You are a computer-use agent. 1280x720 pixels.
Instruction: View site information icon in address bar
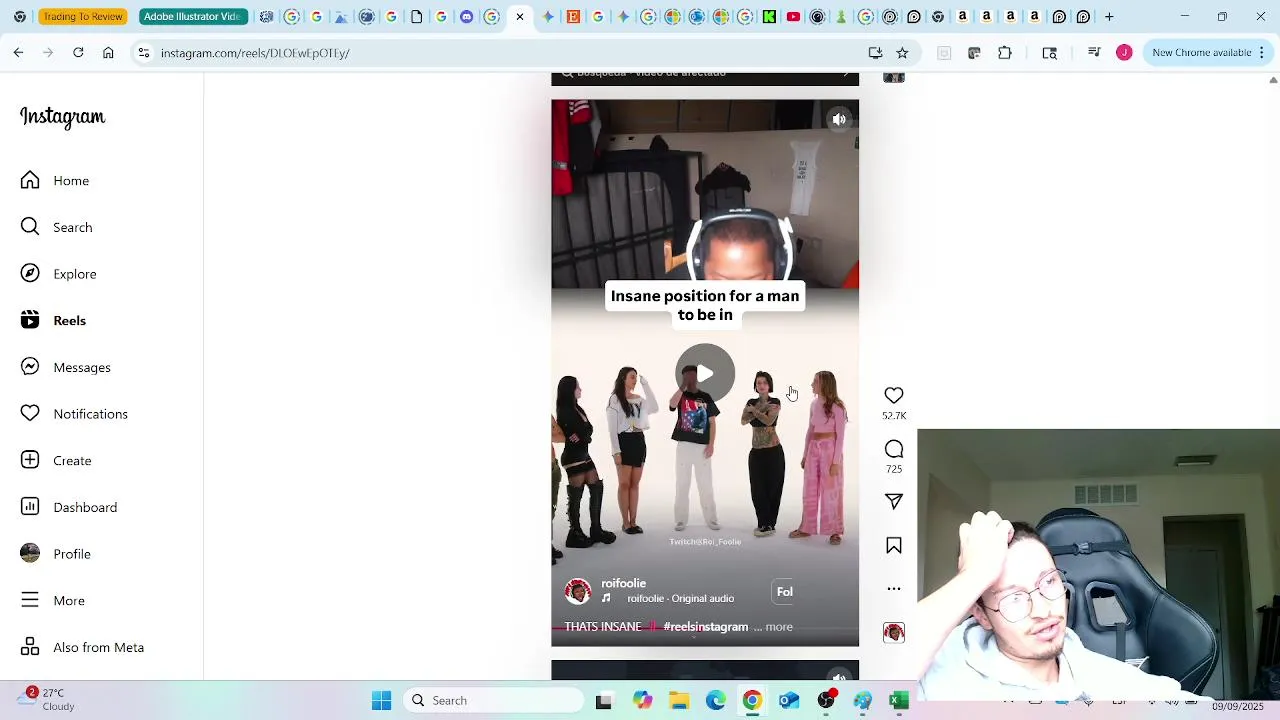[144, 53]
